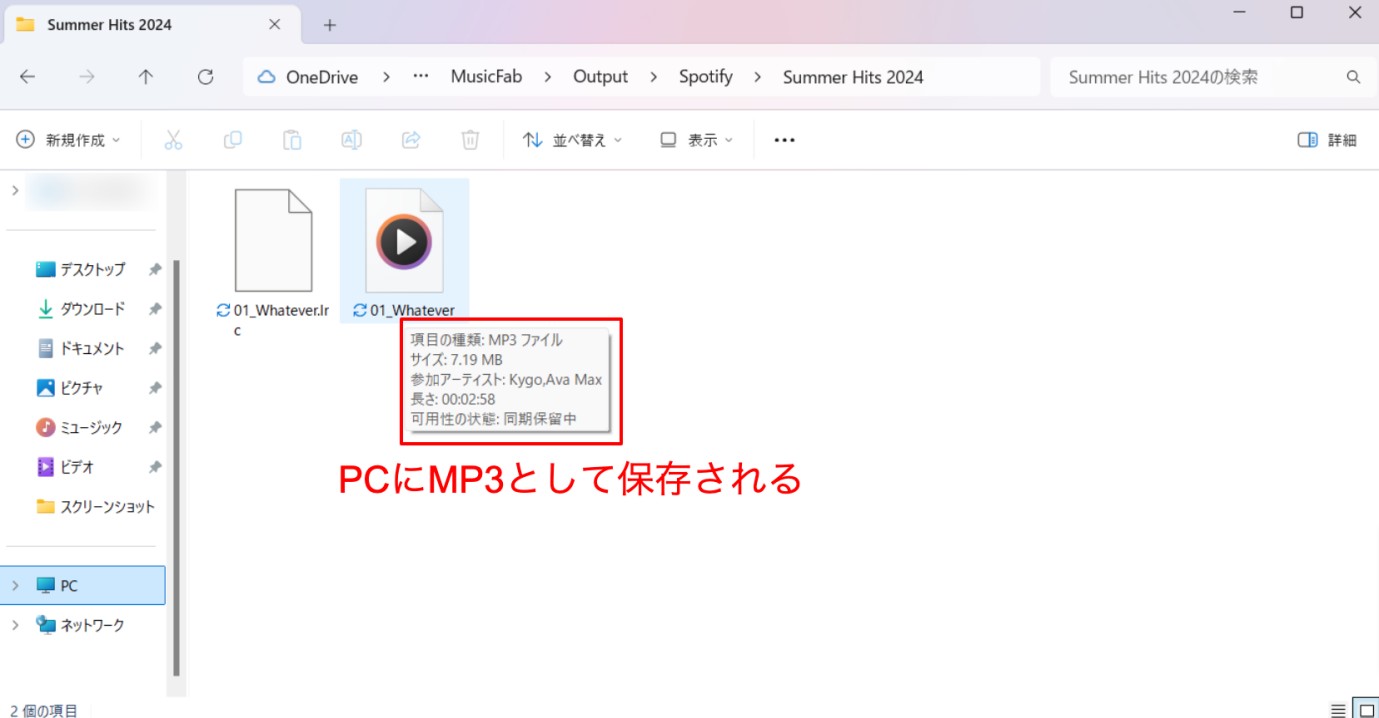This screenshot has width=1379, height=718.
Task: Click the share icon in toolbar
Action: 411,140
